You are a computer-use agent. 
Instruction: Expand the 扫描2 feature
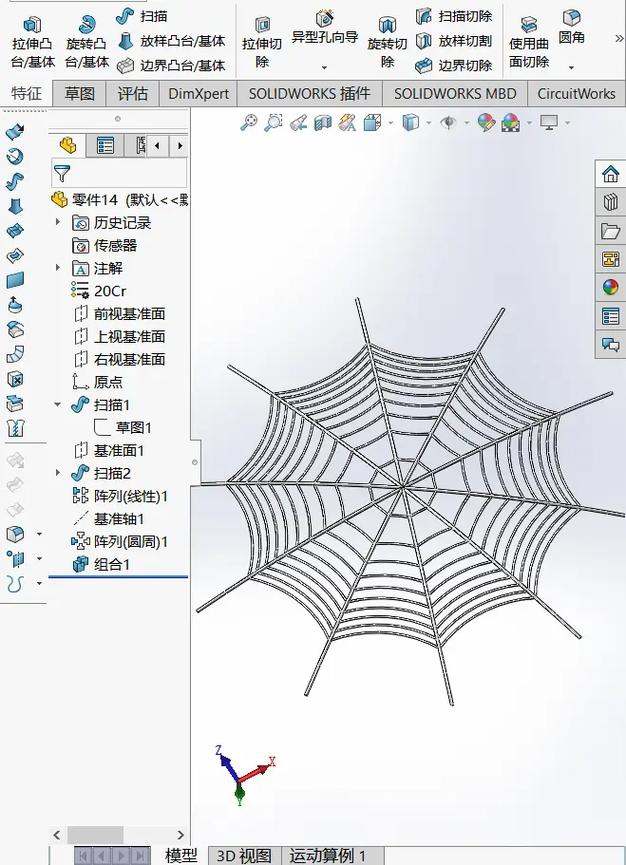tap(58, 473)
